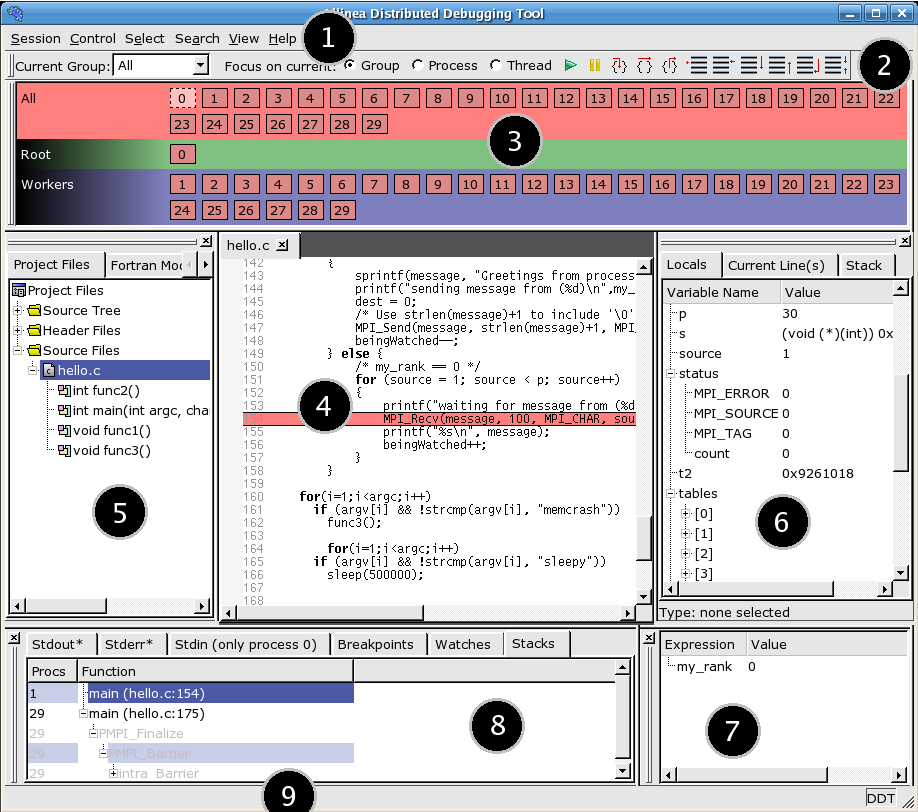918x812 pixels.
Task: Click the hello.c file icon in tree
Action: tap(49, 371)
